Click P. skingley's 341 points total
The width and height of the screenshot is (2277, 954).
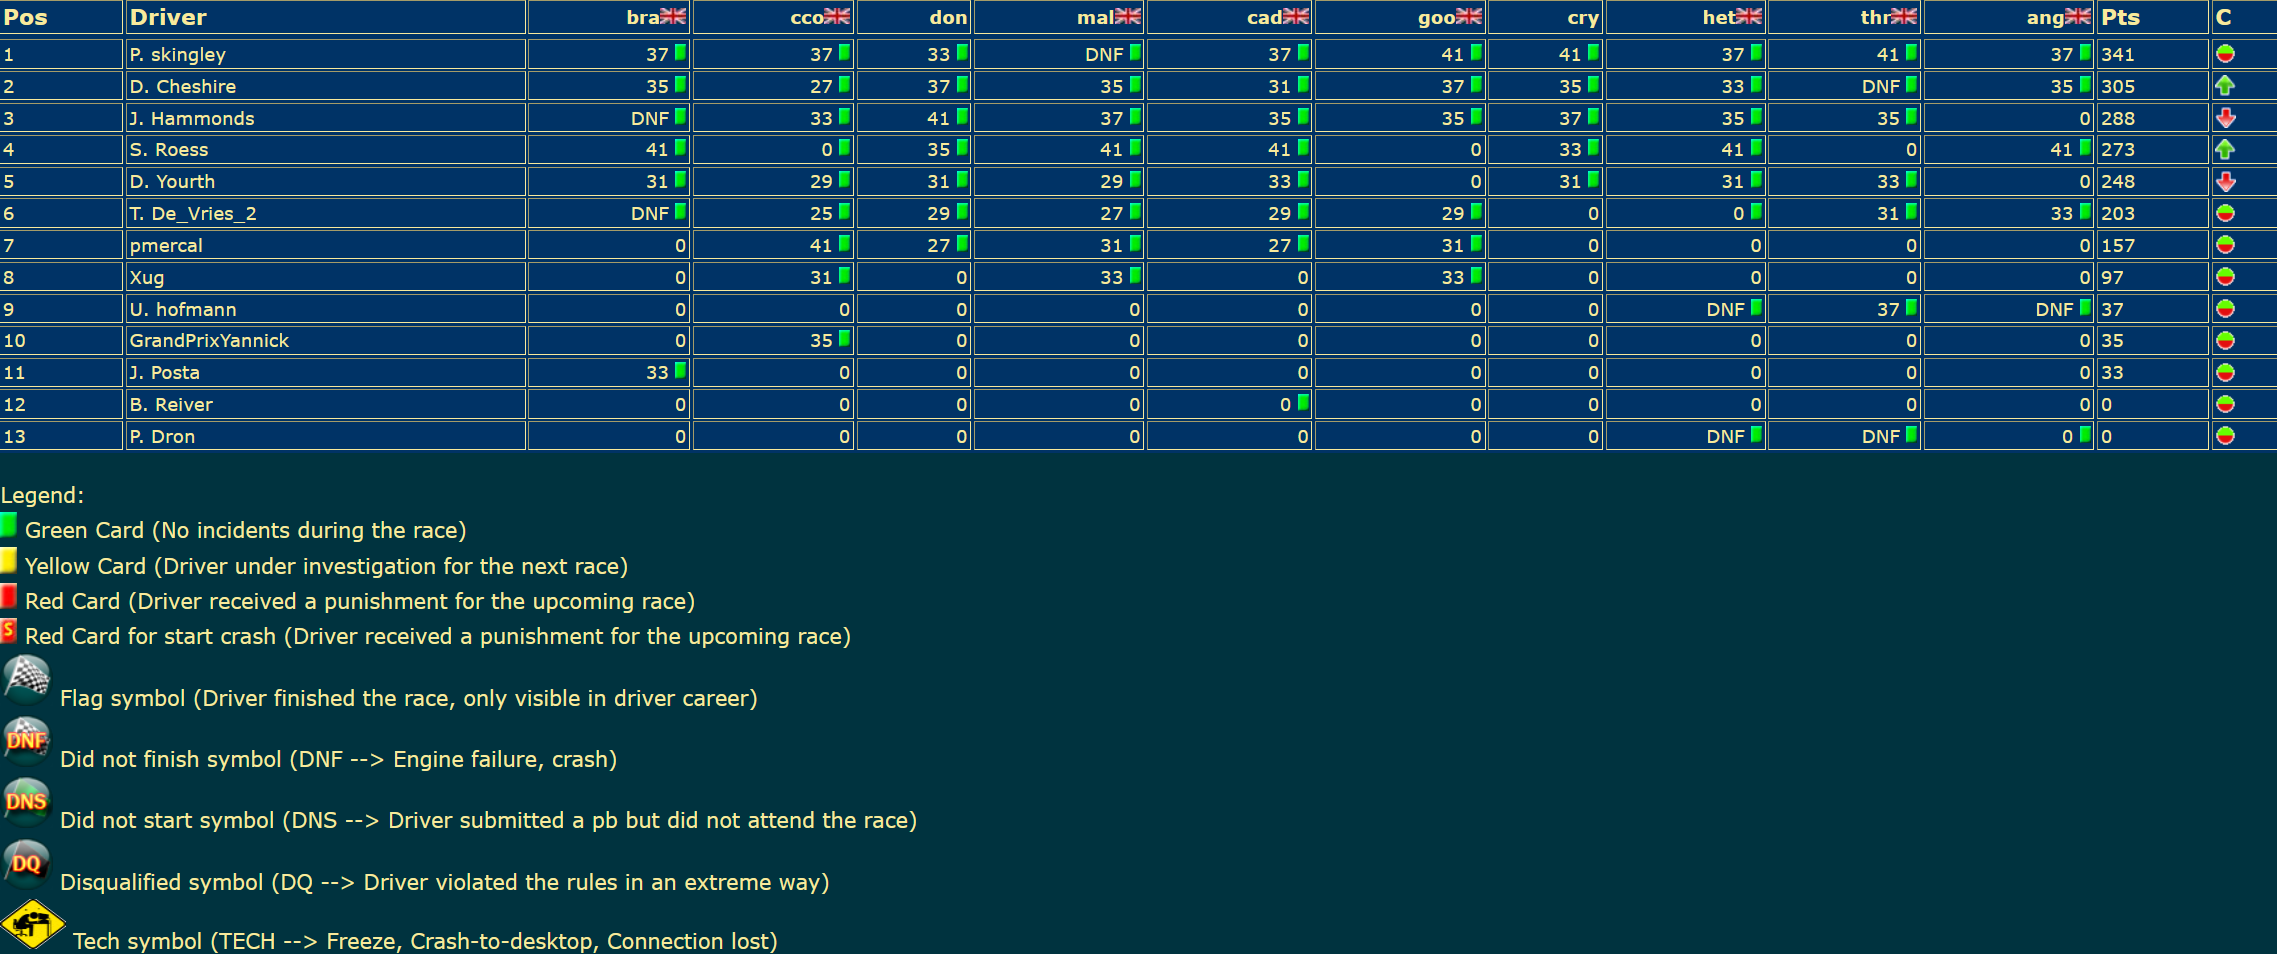pos(2118,55)
